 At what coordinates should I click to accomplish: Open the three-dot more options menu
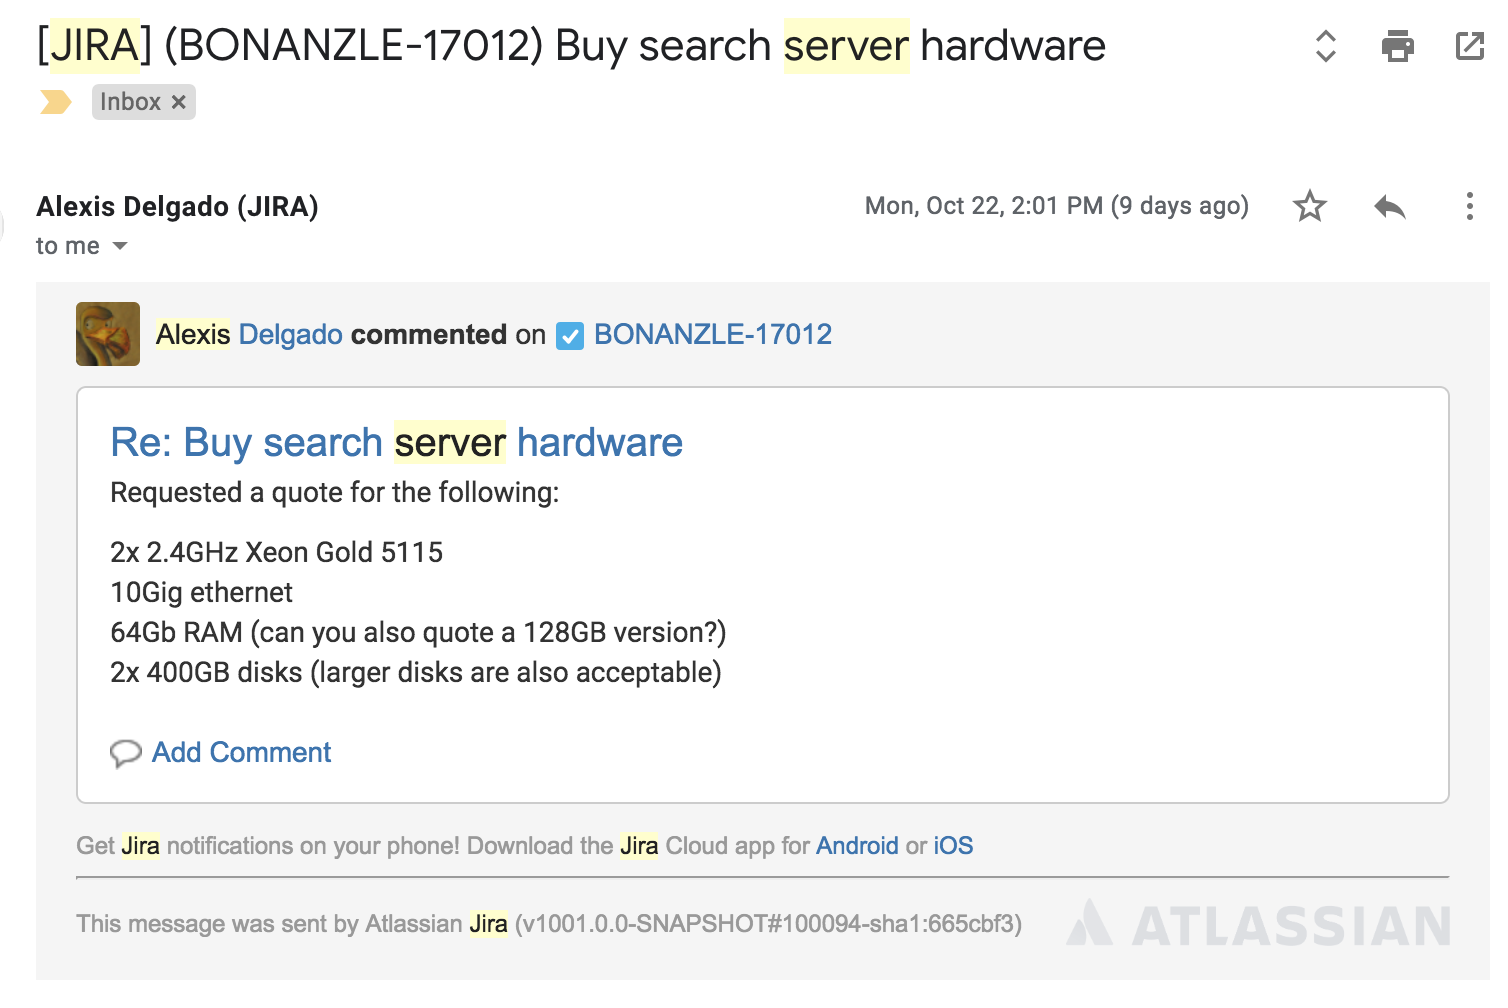pos(1468,207)
